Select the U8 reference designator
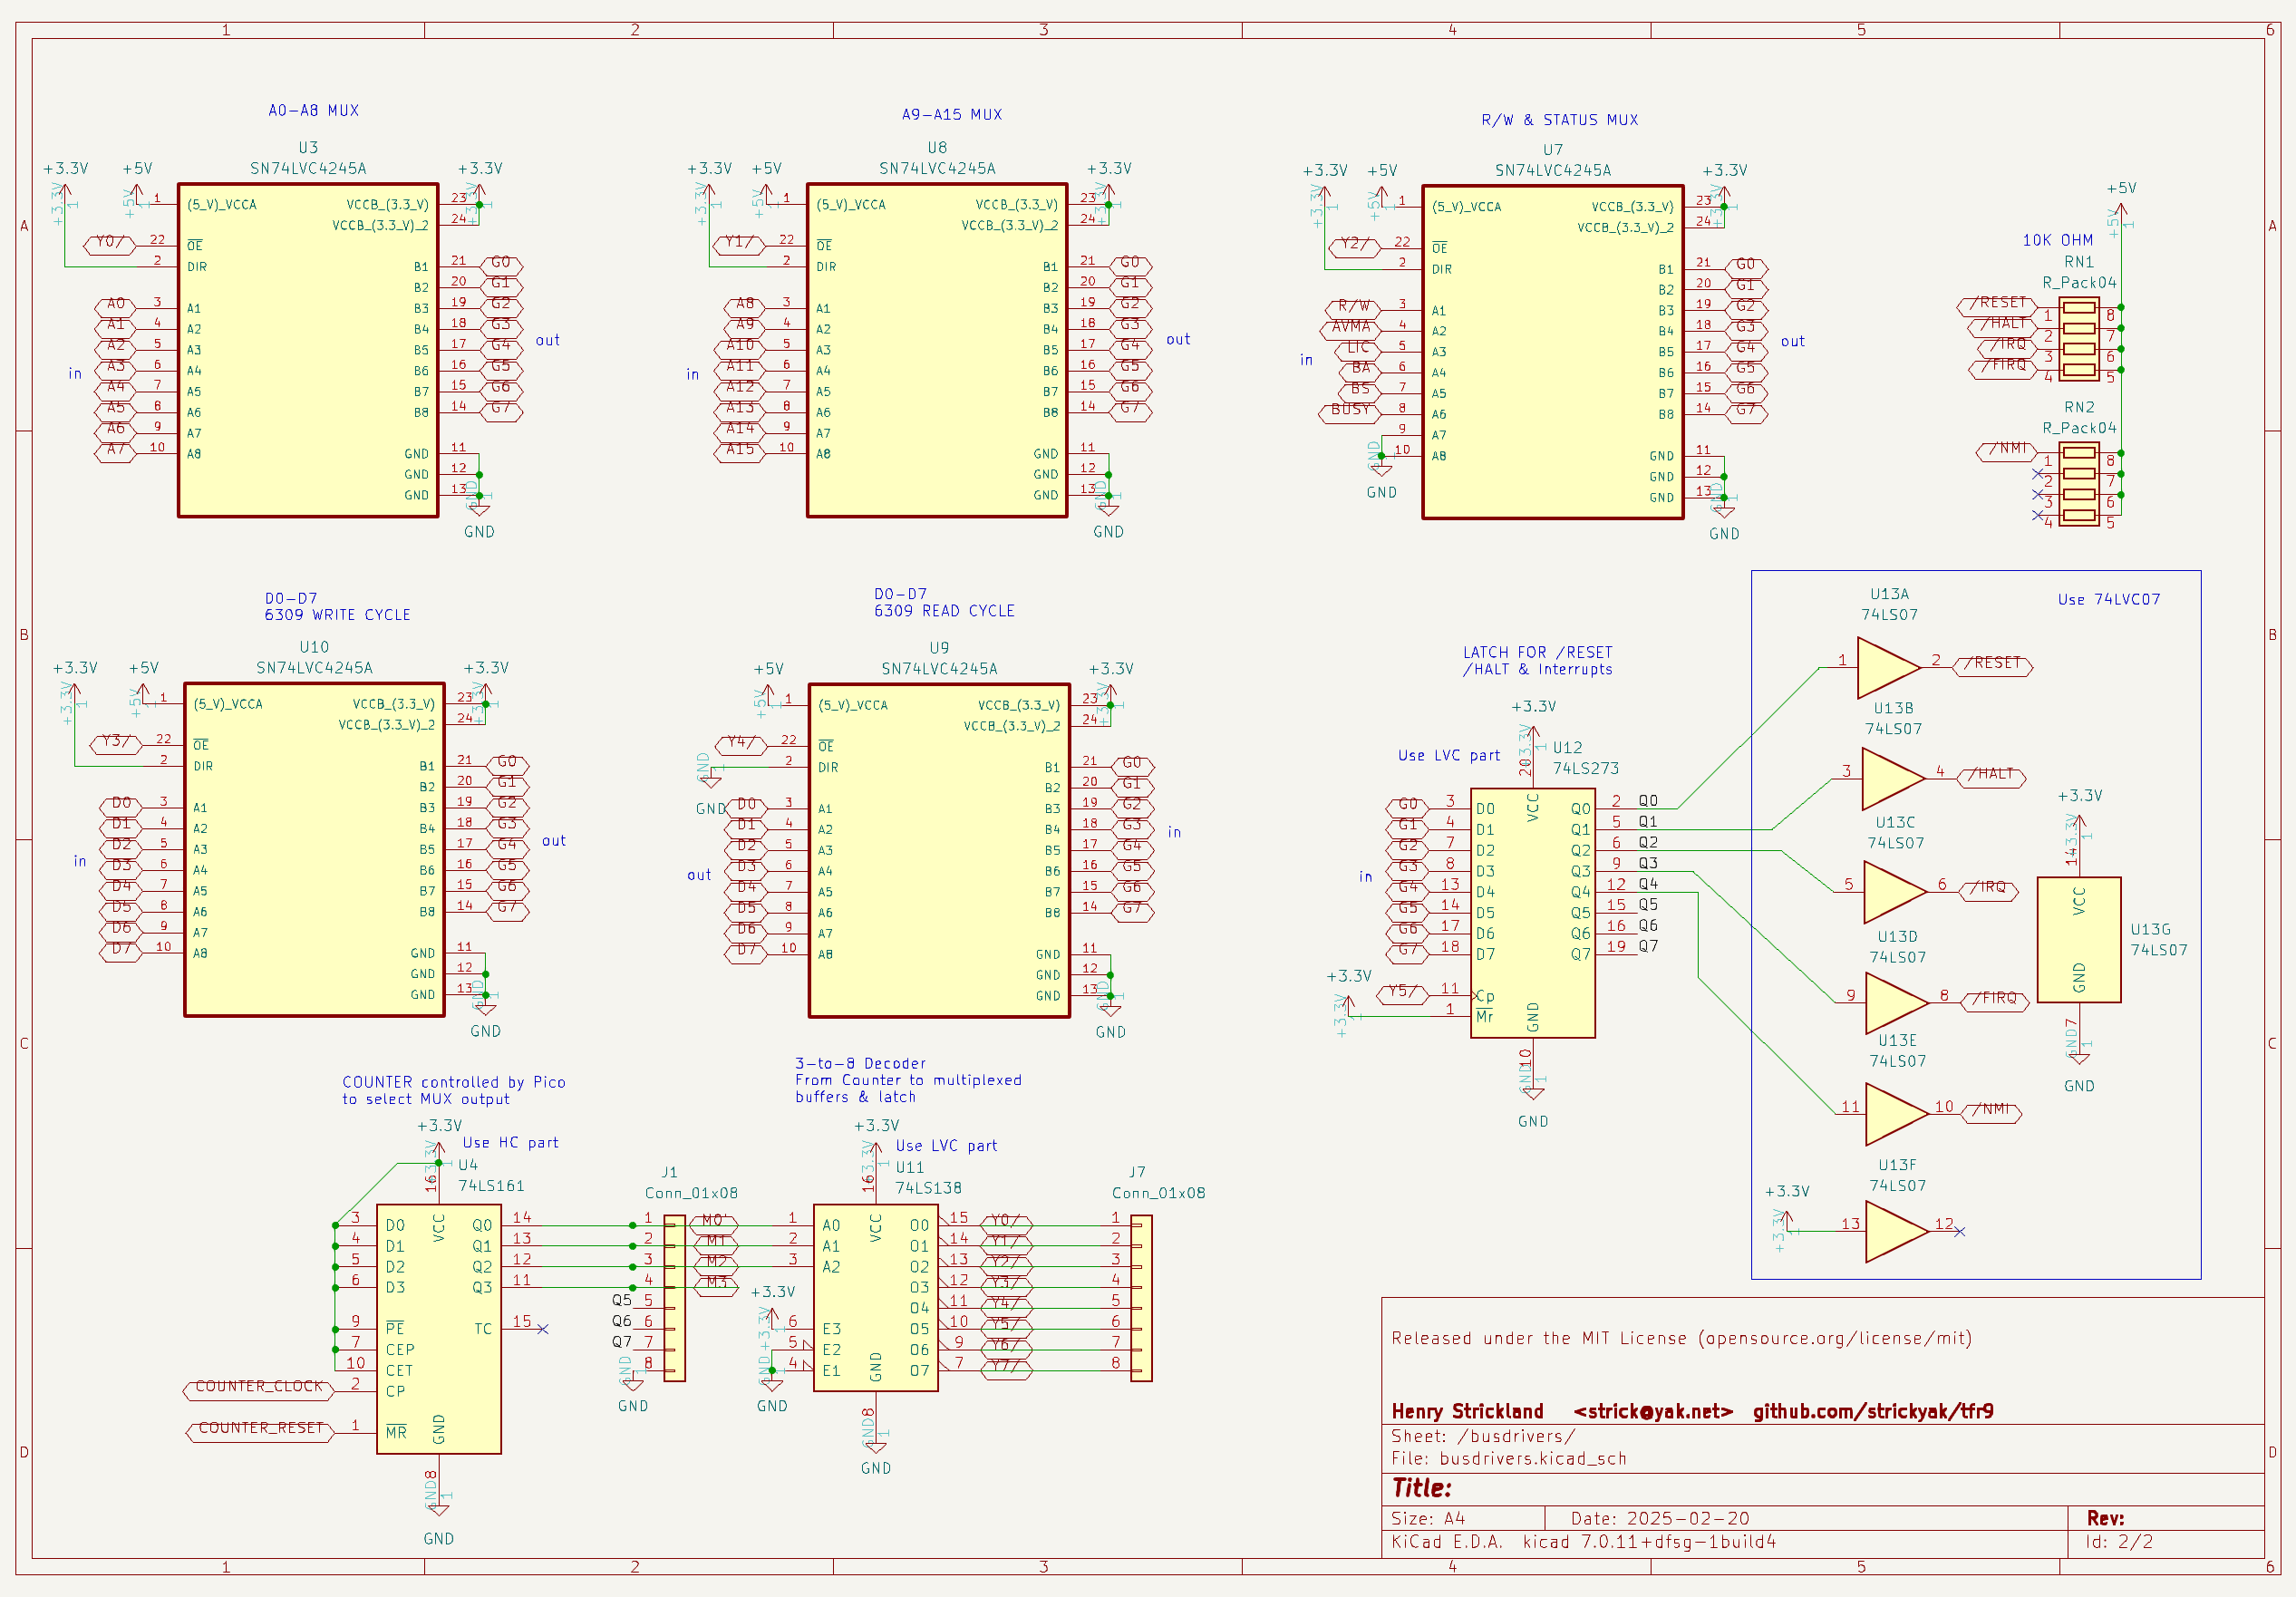The height and width of the screenshot is (1597, 2296). 937,148
